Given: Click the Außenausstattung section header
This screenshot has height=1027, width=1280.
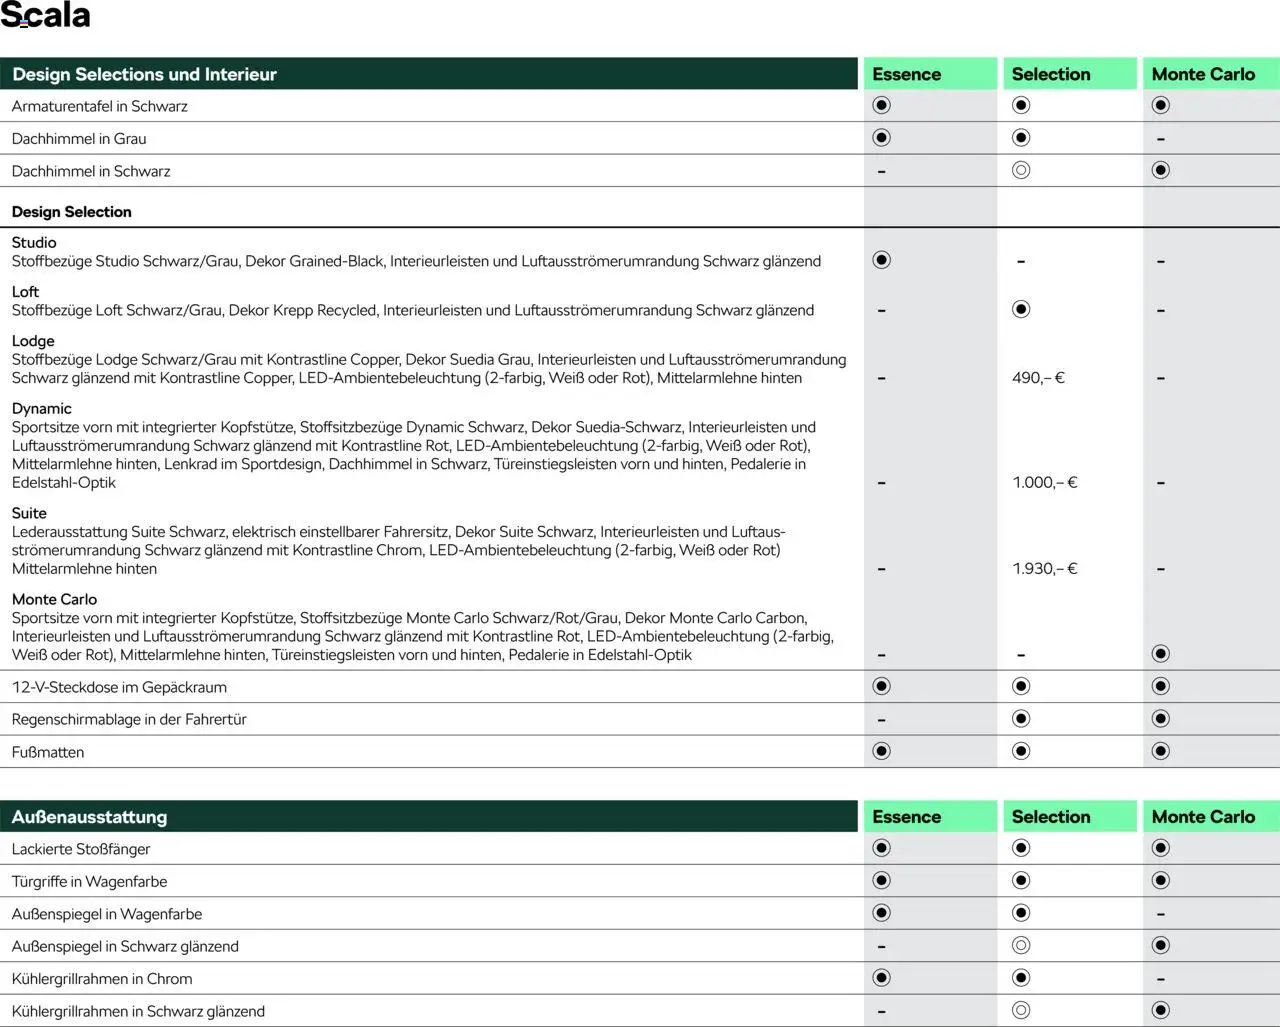Looking at the screenshot, I should click(89, 817).
